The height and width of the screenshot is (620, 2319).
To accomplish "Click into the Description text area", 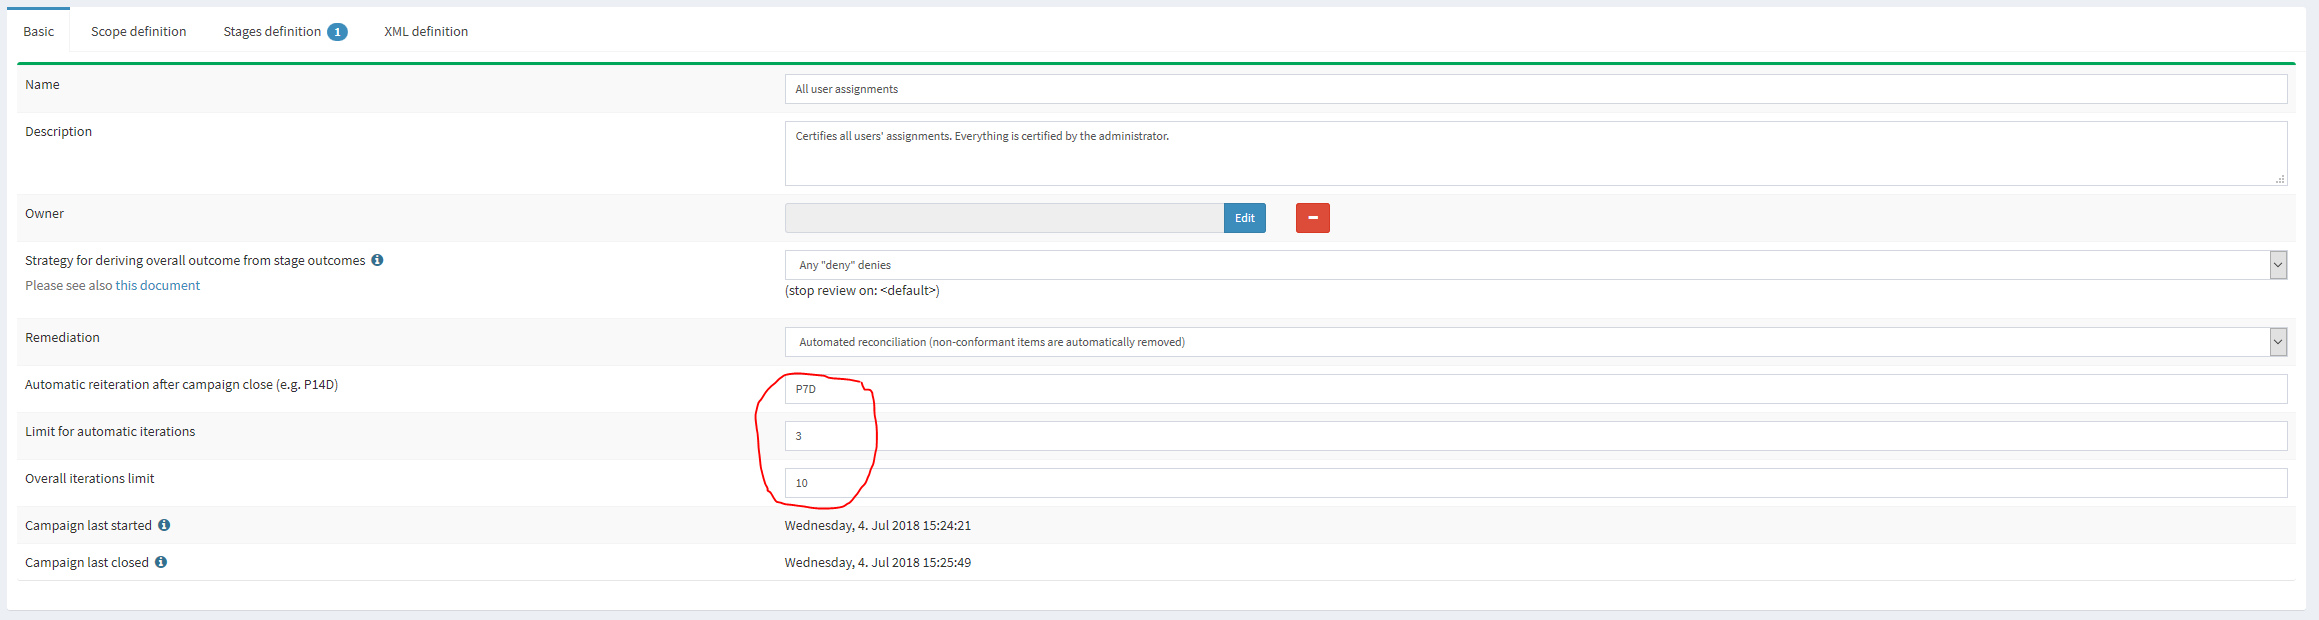I will (1535, 154).
